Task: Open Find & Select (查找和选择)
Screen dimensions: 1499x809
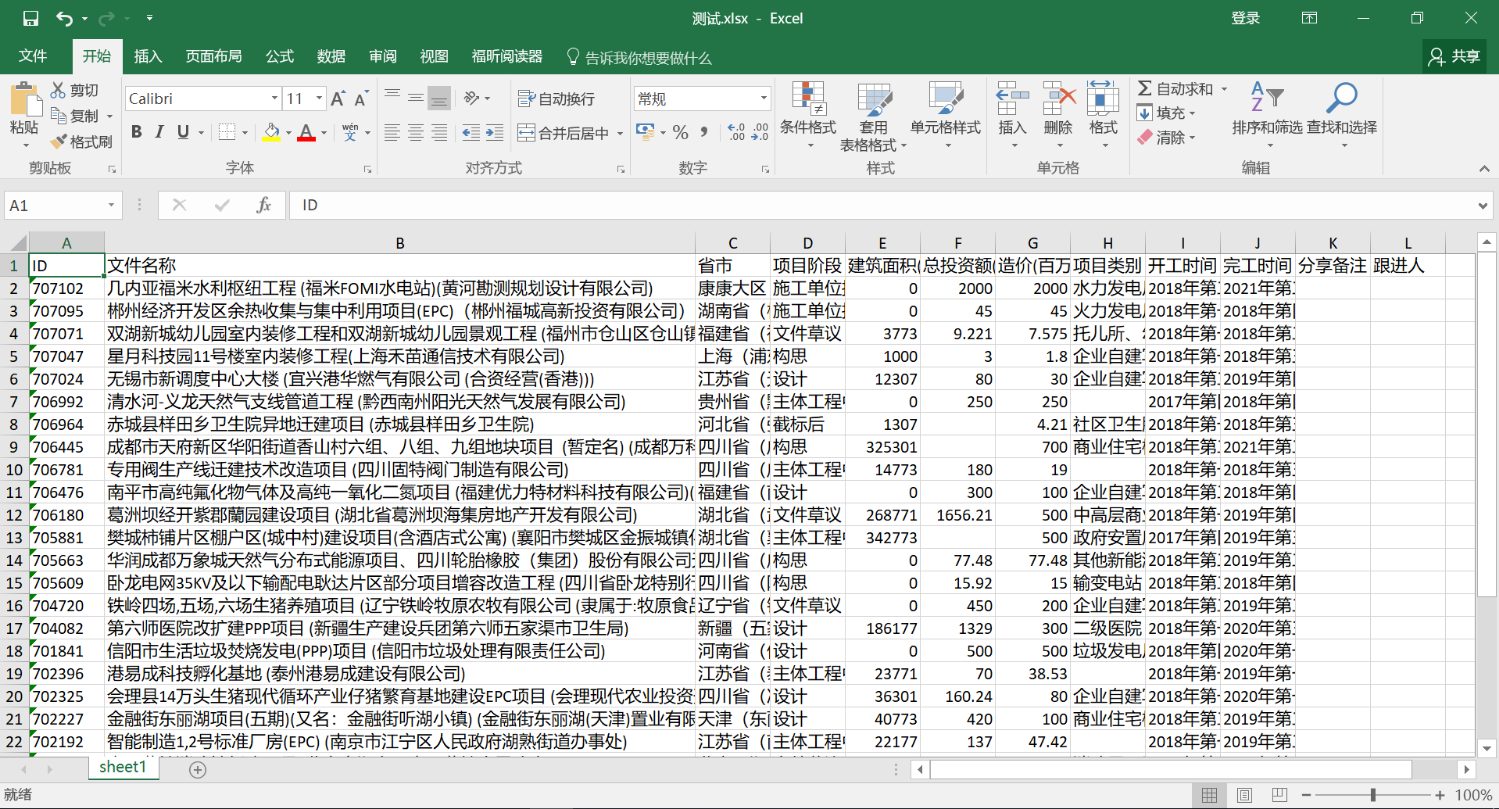Action: point(1342,116)
